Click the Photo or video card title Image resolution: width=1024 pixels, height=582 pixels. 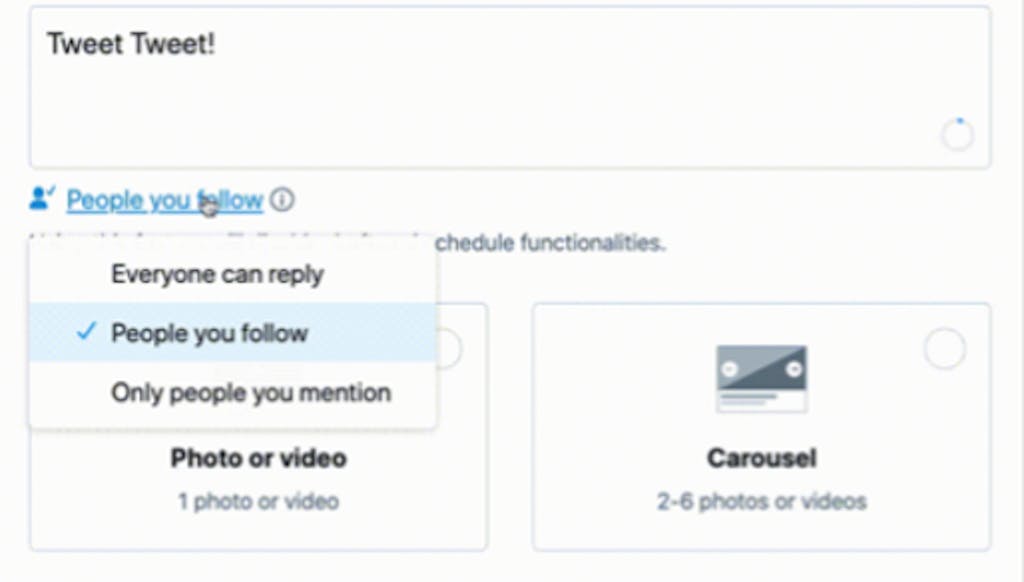(259, 458)
